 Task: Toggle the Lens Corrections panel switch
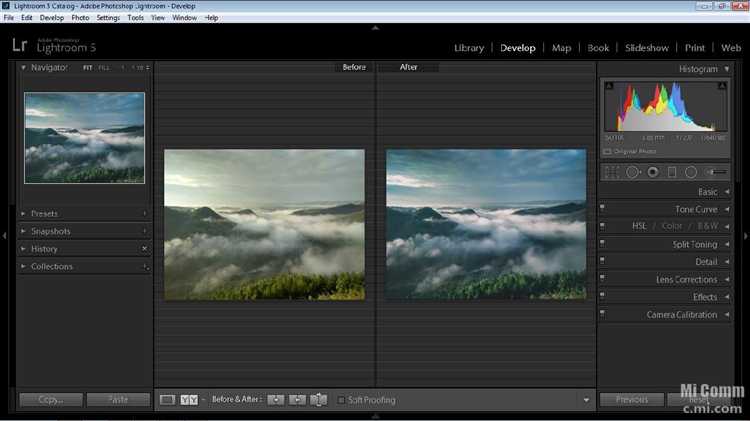602,277
